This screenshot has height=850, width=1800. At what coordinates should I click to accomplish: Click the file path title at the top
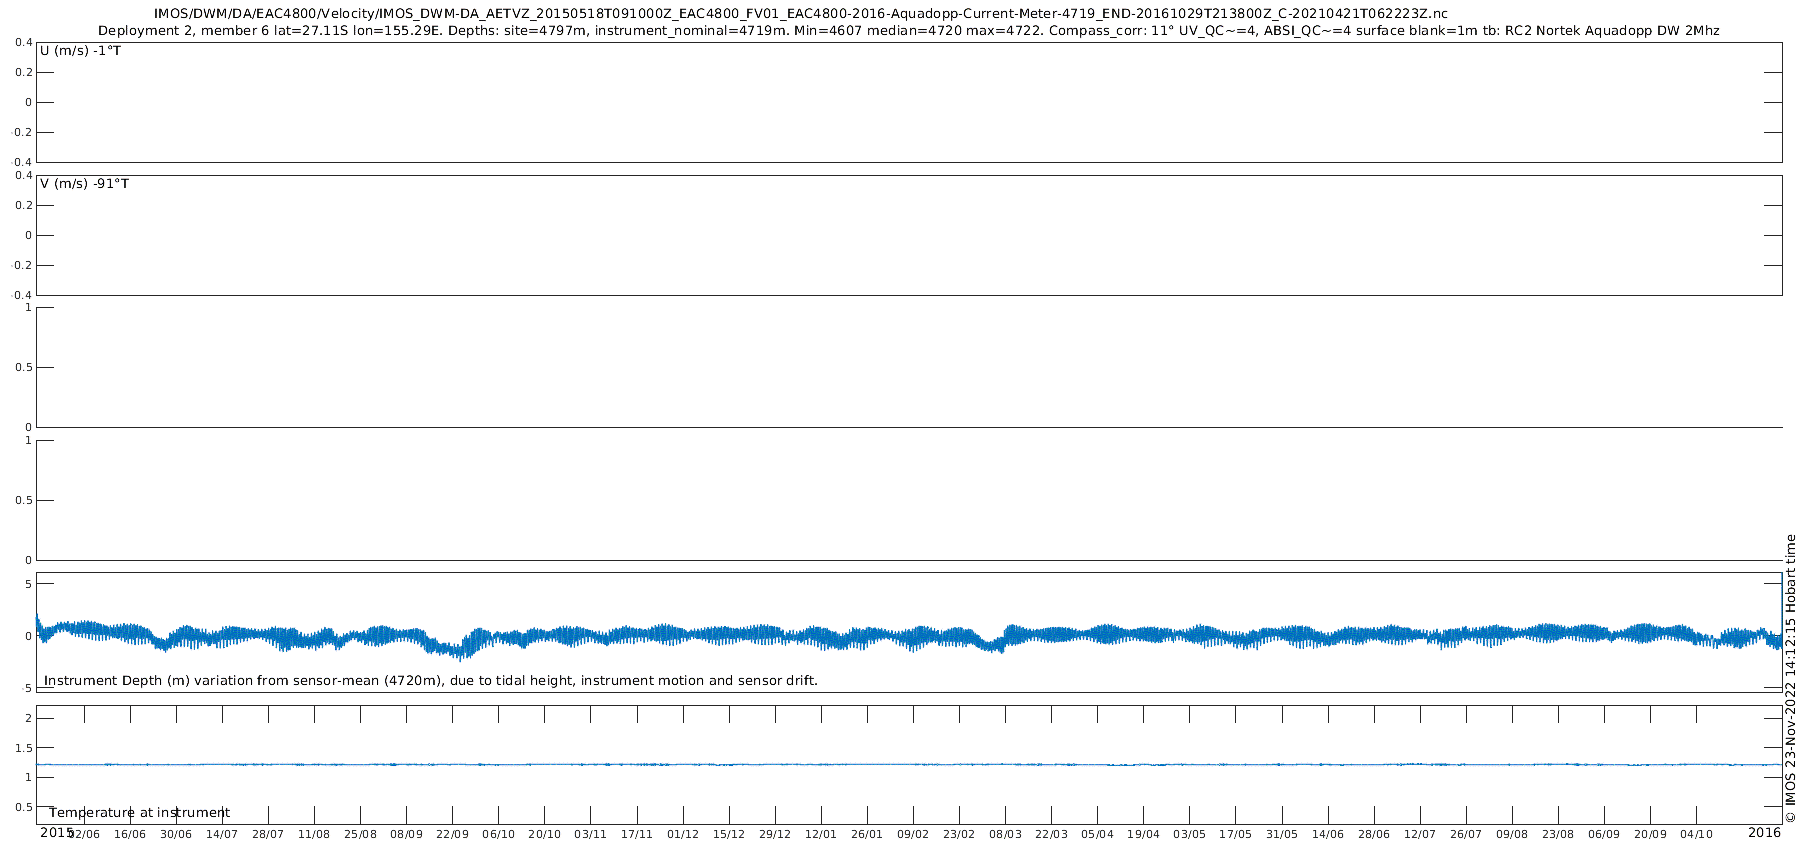(x=800, y=14)
